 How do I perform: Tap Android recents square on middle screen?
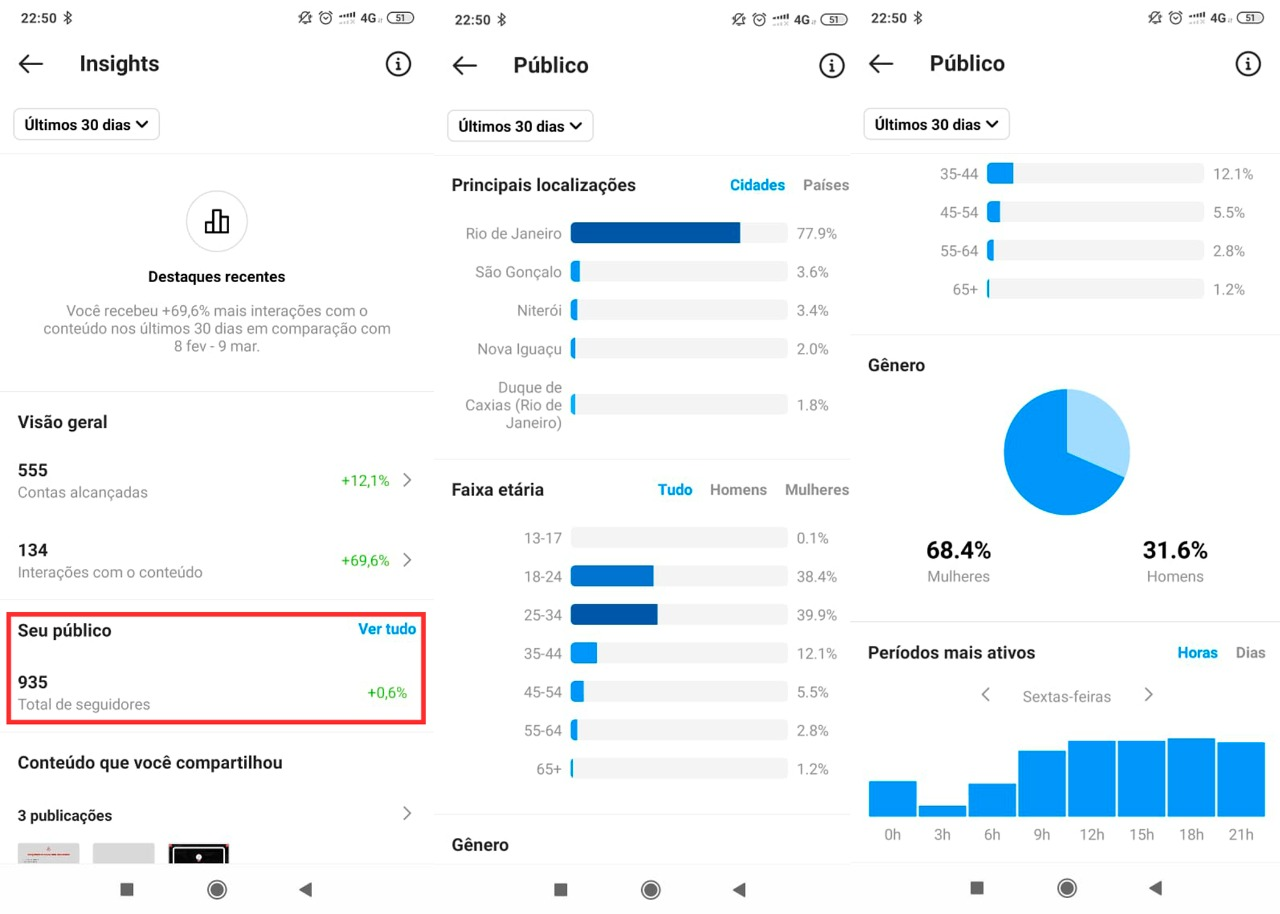pos(561,889)
